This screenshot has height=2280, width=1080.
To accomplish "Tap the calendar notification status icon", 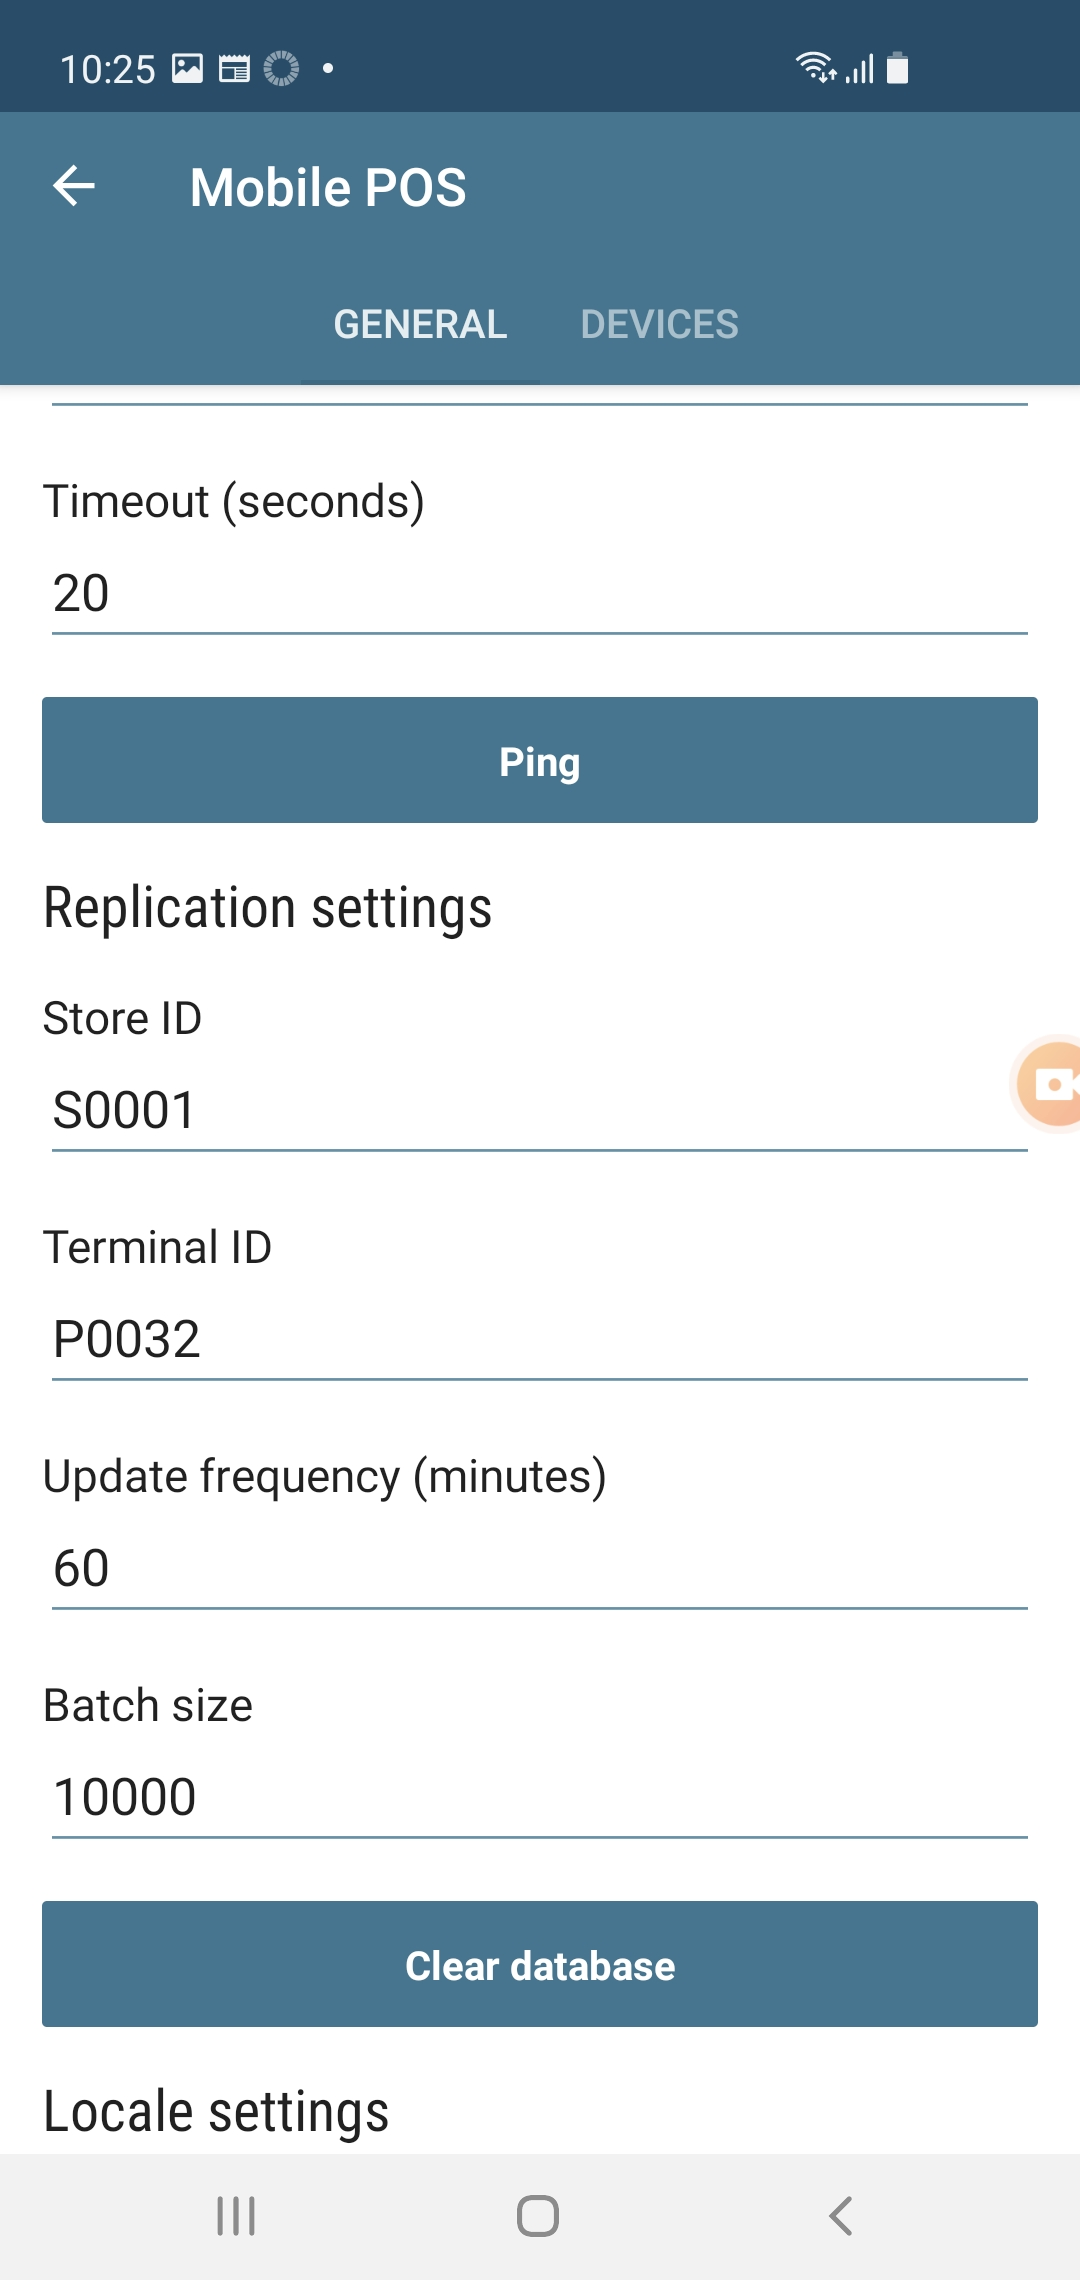I will 234,69.
